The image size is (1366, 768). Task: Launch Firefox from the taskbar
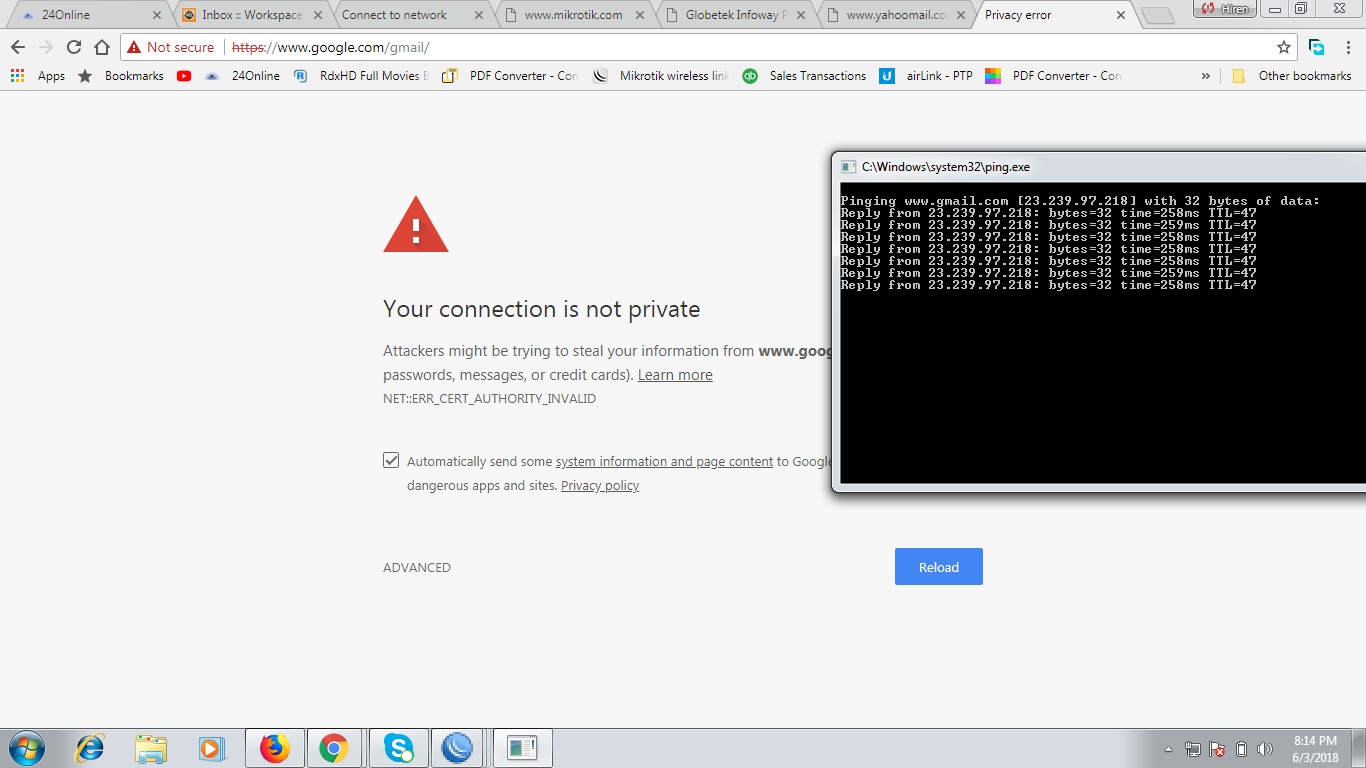click(274, 748)
